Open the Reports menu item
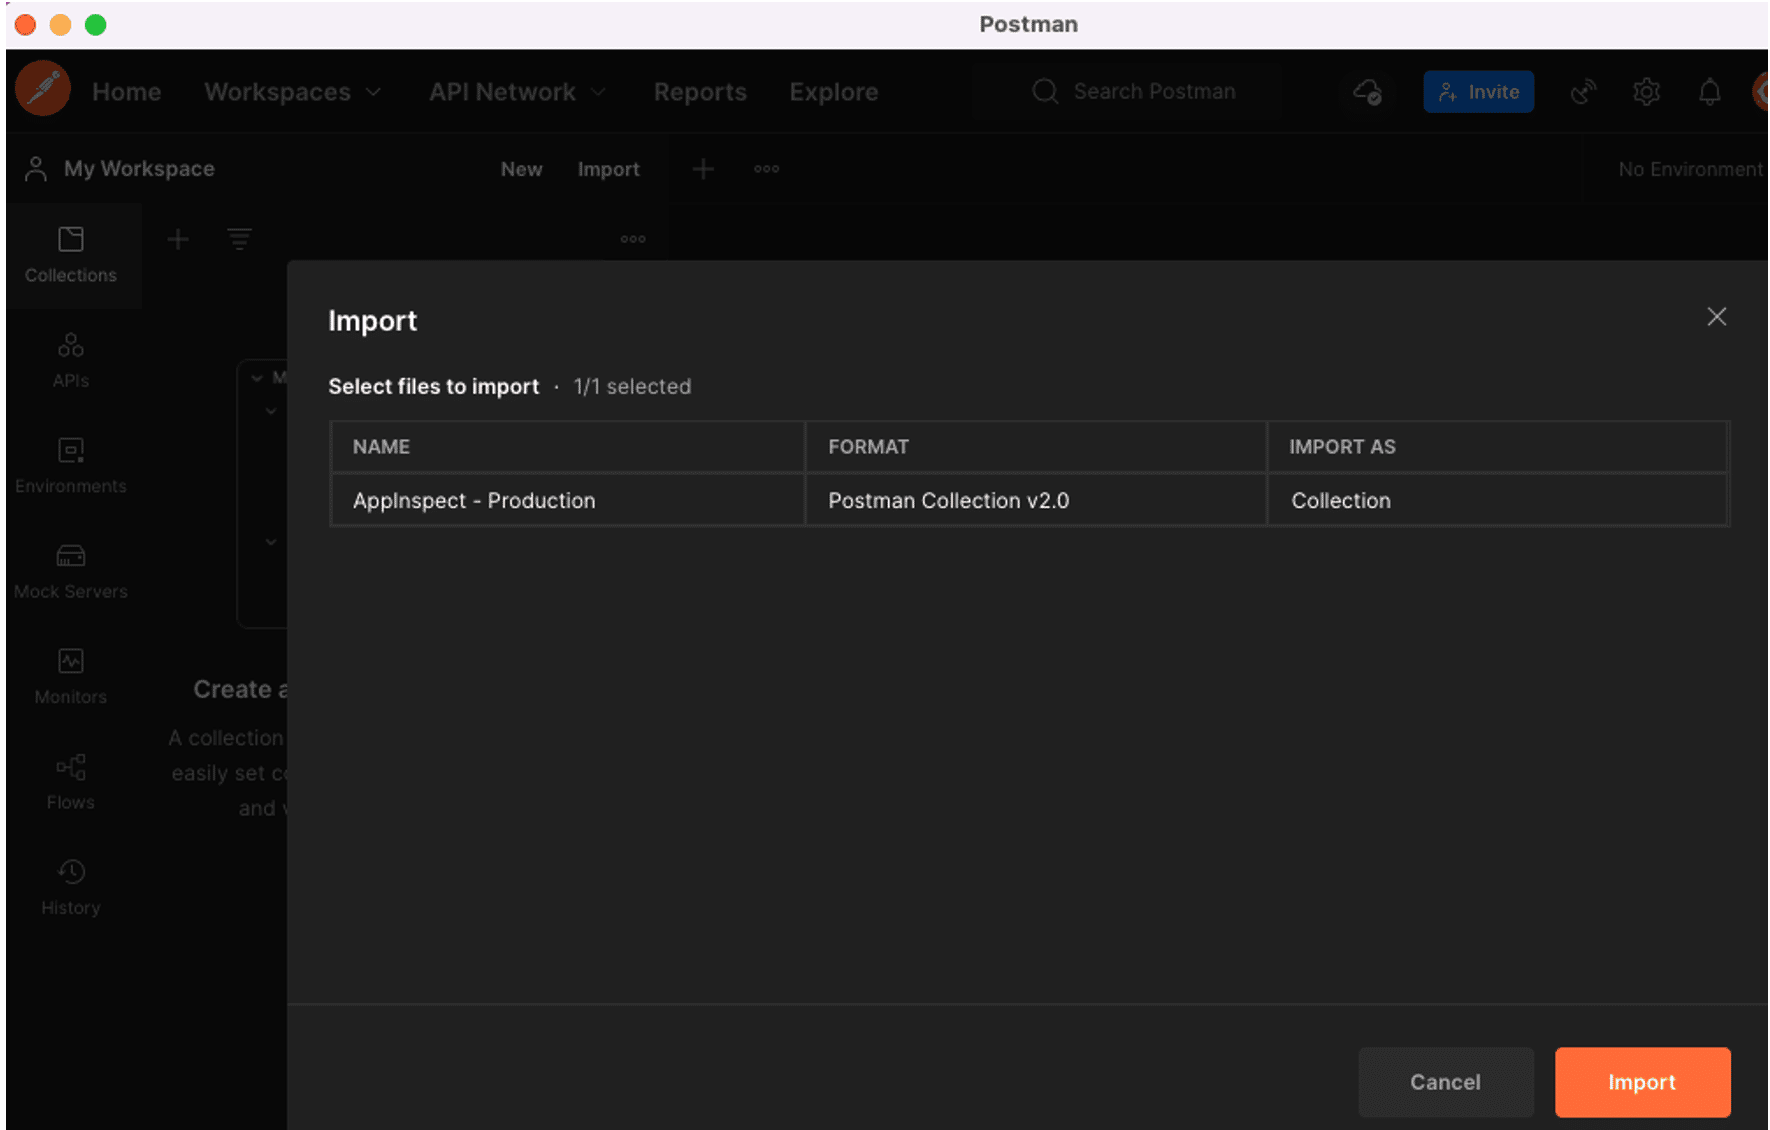The width and height of the screenshot is (1770, 1130). 700,92
